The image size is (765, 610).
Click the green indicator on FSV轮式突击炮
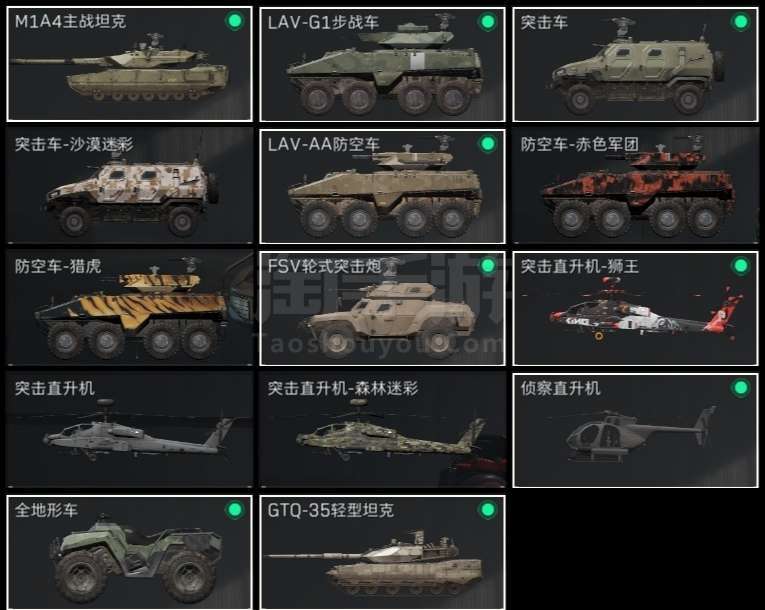tap(487, 265)
